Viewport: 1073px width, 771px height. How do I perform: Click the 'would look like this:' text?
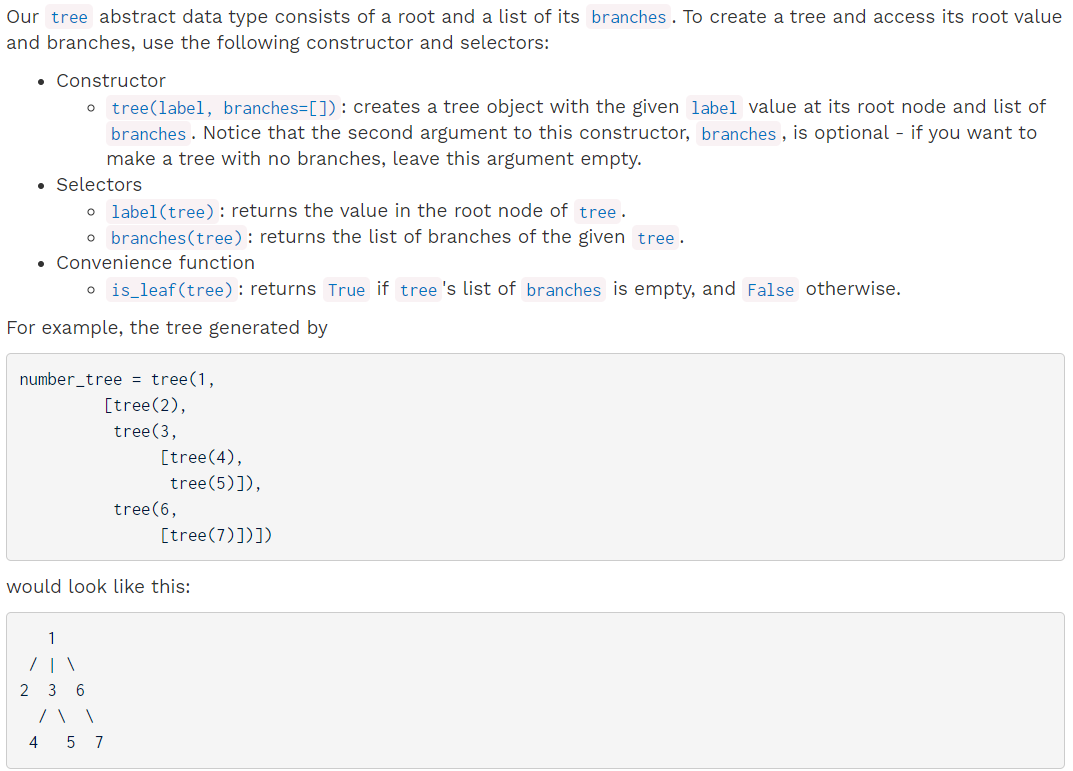pyautogui.click(x=99, y=587)
